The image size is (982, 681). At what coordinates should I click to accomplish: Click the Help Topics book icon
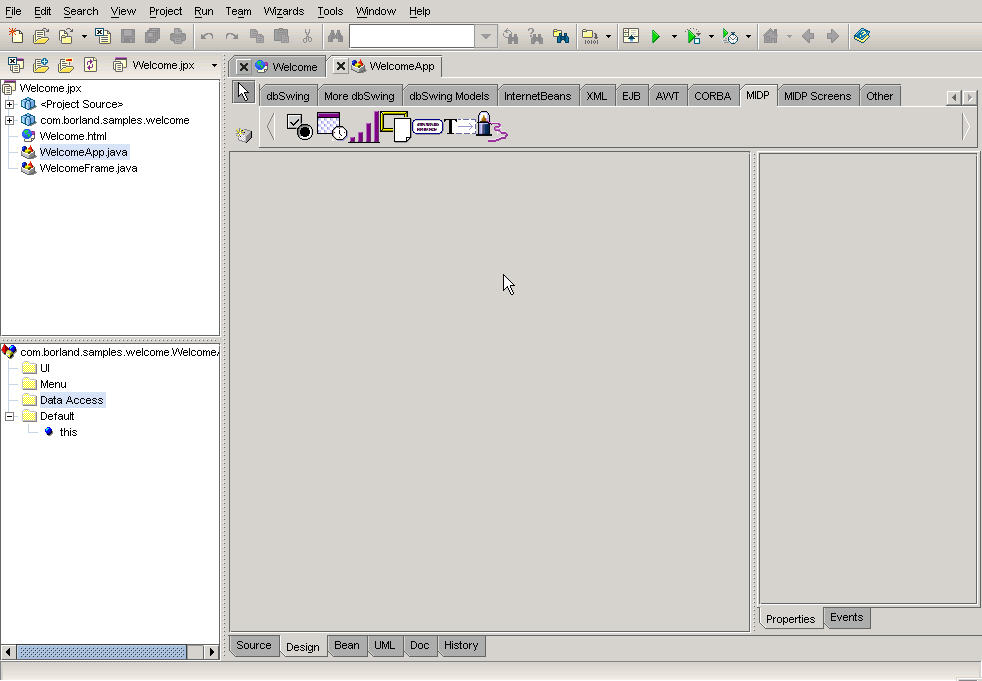coord(862,37)
